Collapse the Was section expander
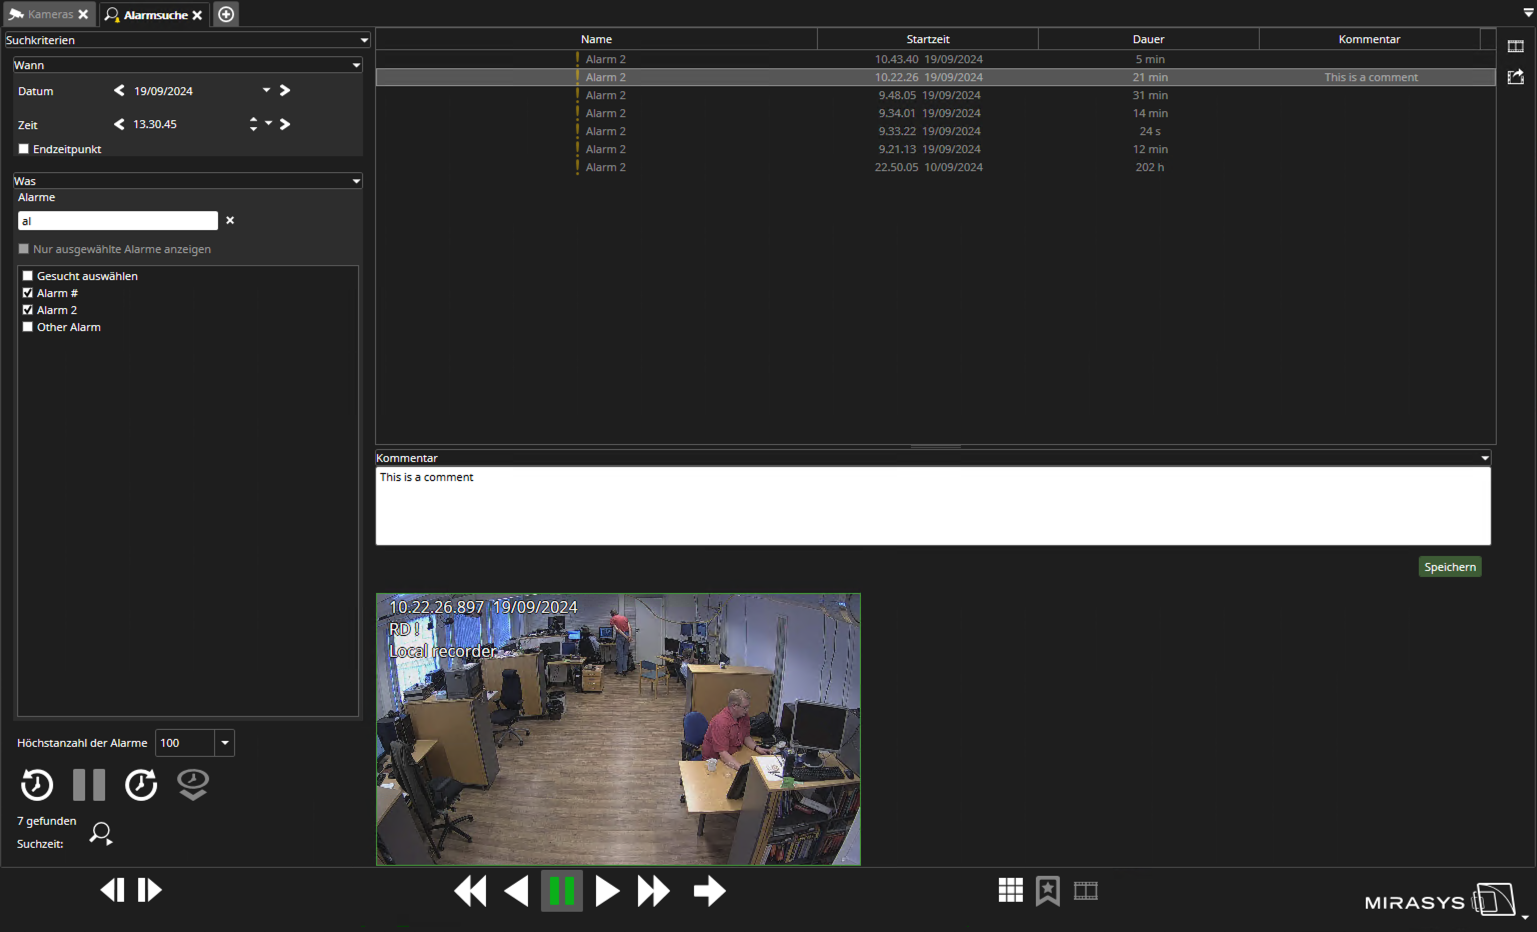 [x=356, y=181]
